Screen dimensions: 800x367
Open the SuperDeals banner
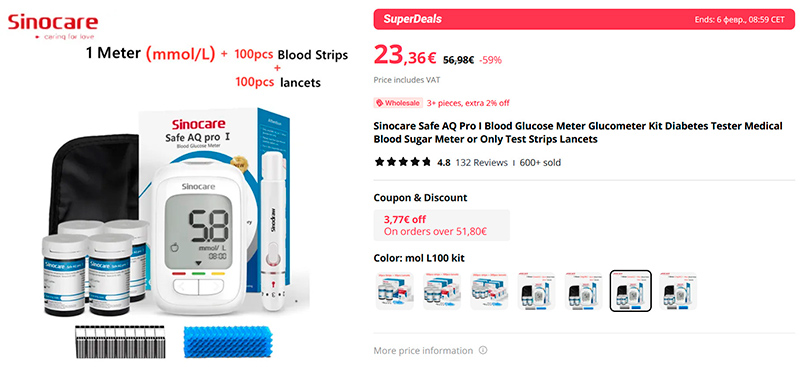584,19
